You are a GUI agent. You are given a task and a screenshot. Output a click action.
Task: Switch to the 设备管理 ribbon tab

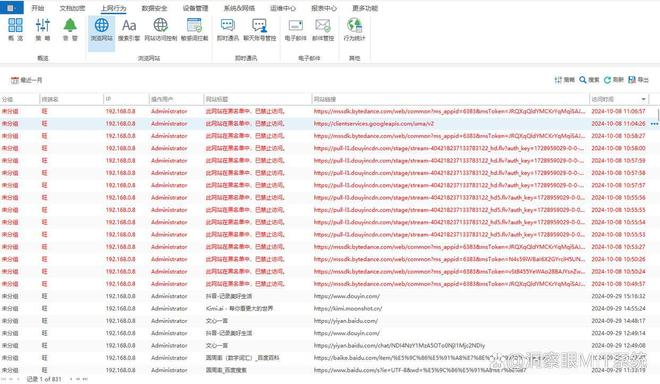[195, 8]
